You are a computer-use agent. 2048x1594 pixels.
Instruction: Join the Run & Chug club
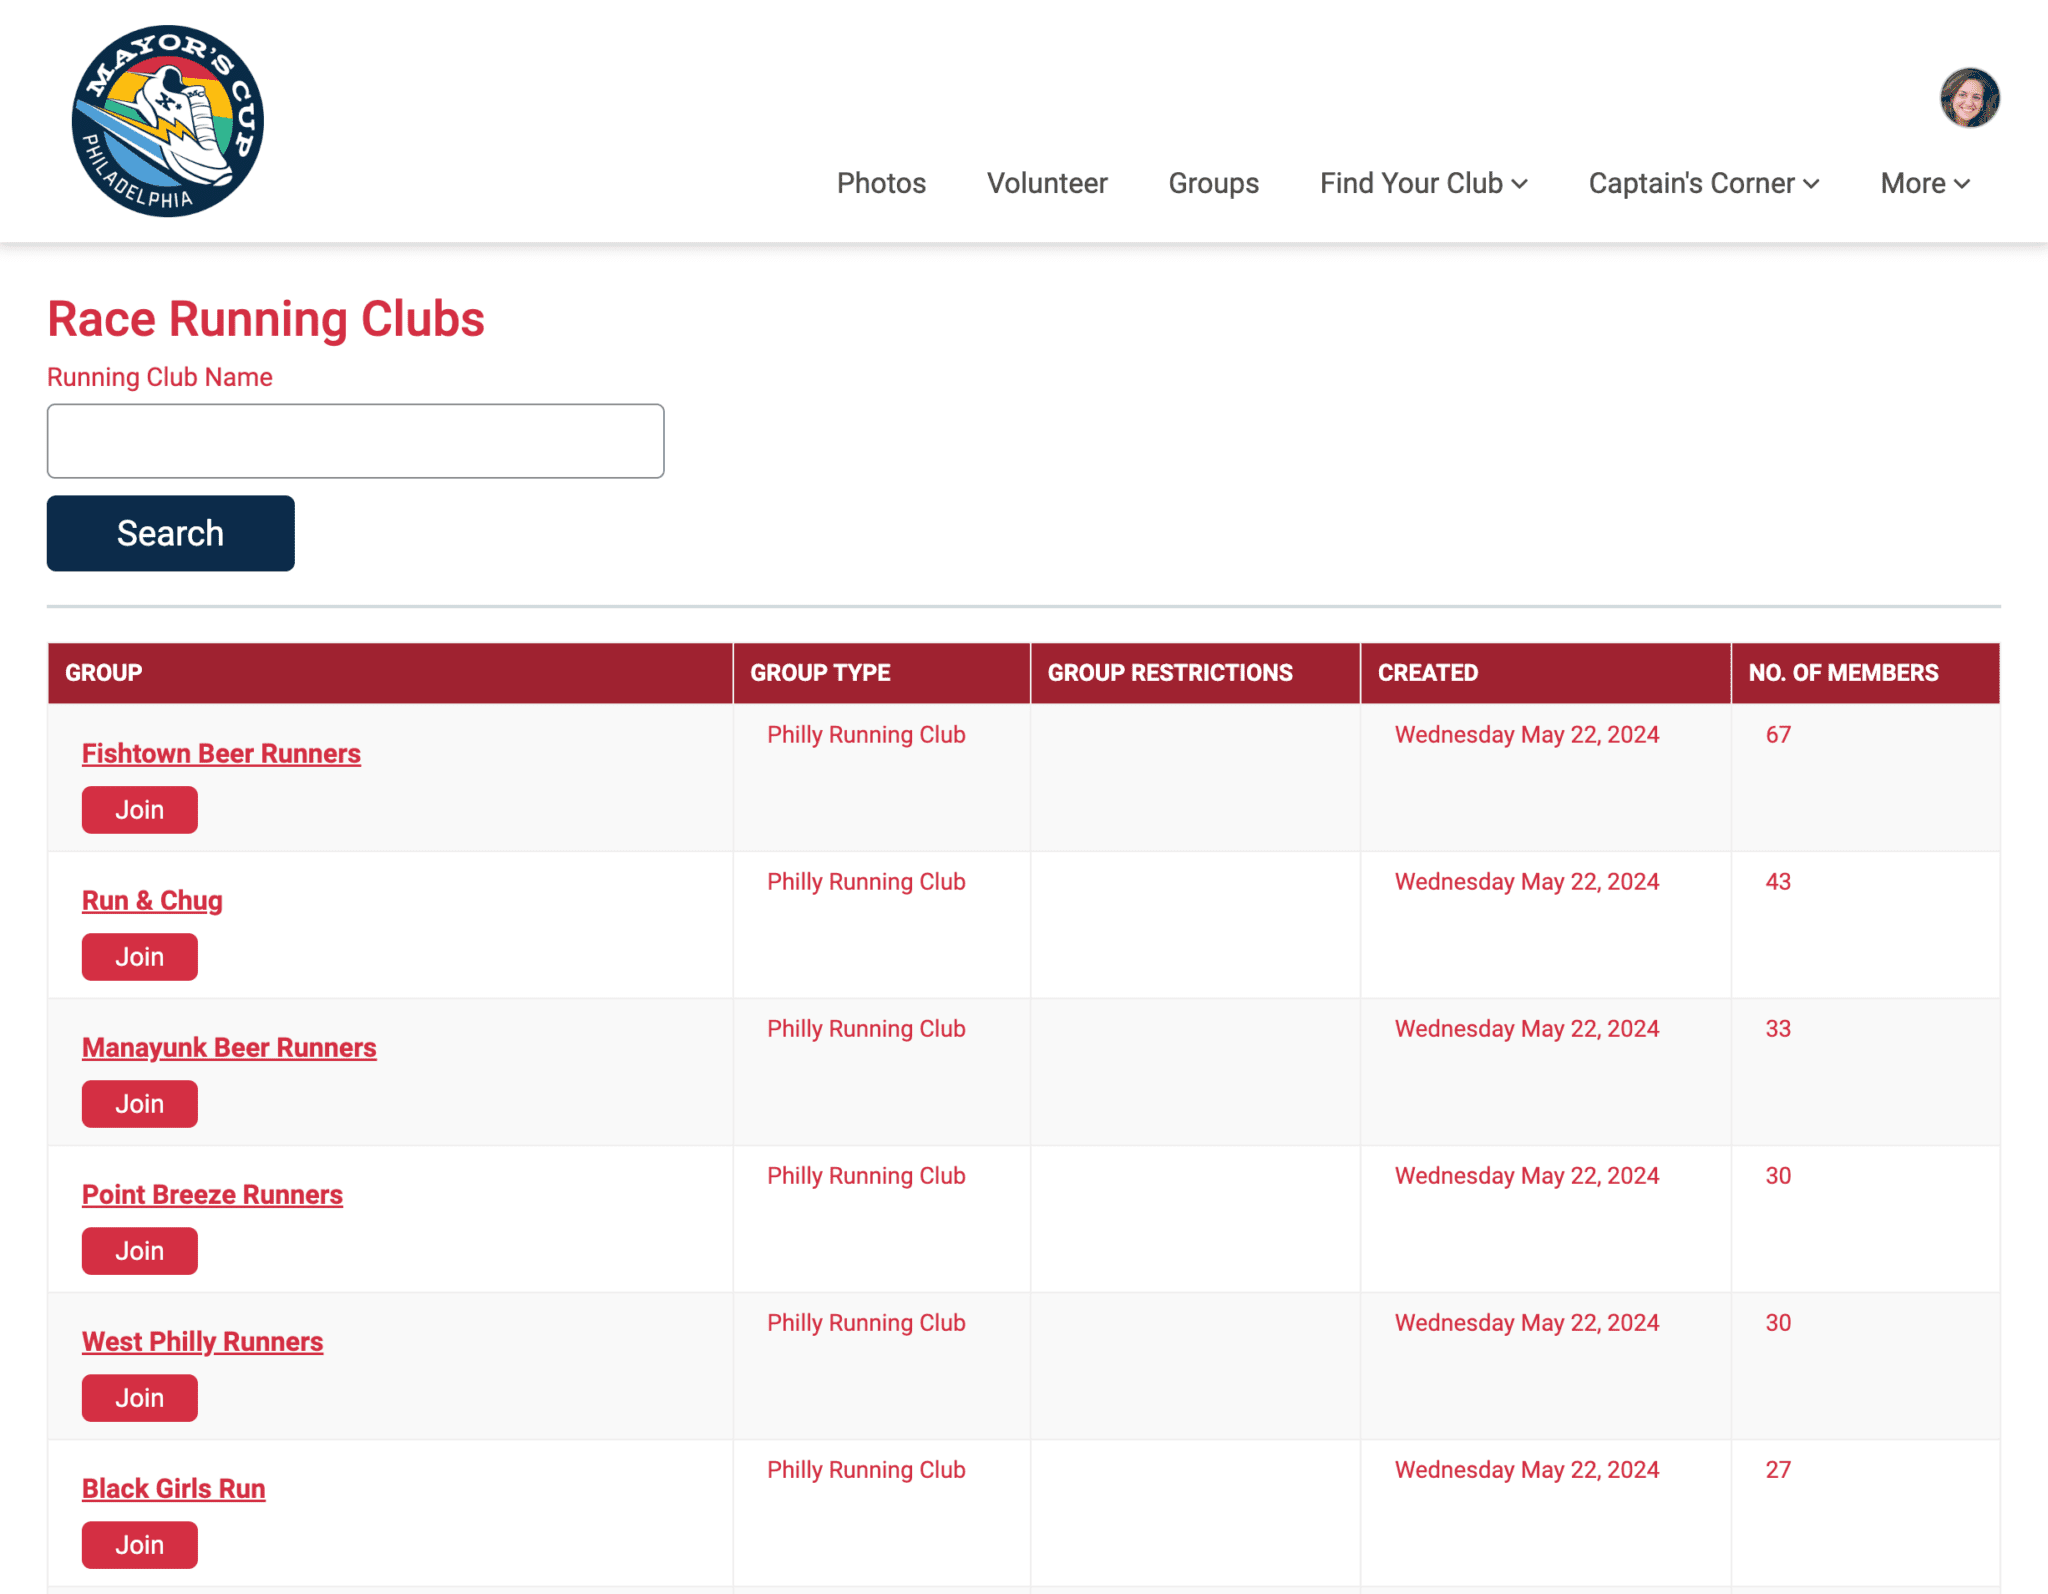click(x=139, y=957)
